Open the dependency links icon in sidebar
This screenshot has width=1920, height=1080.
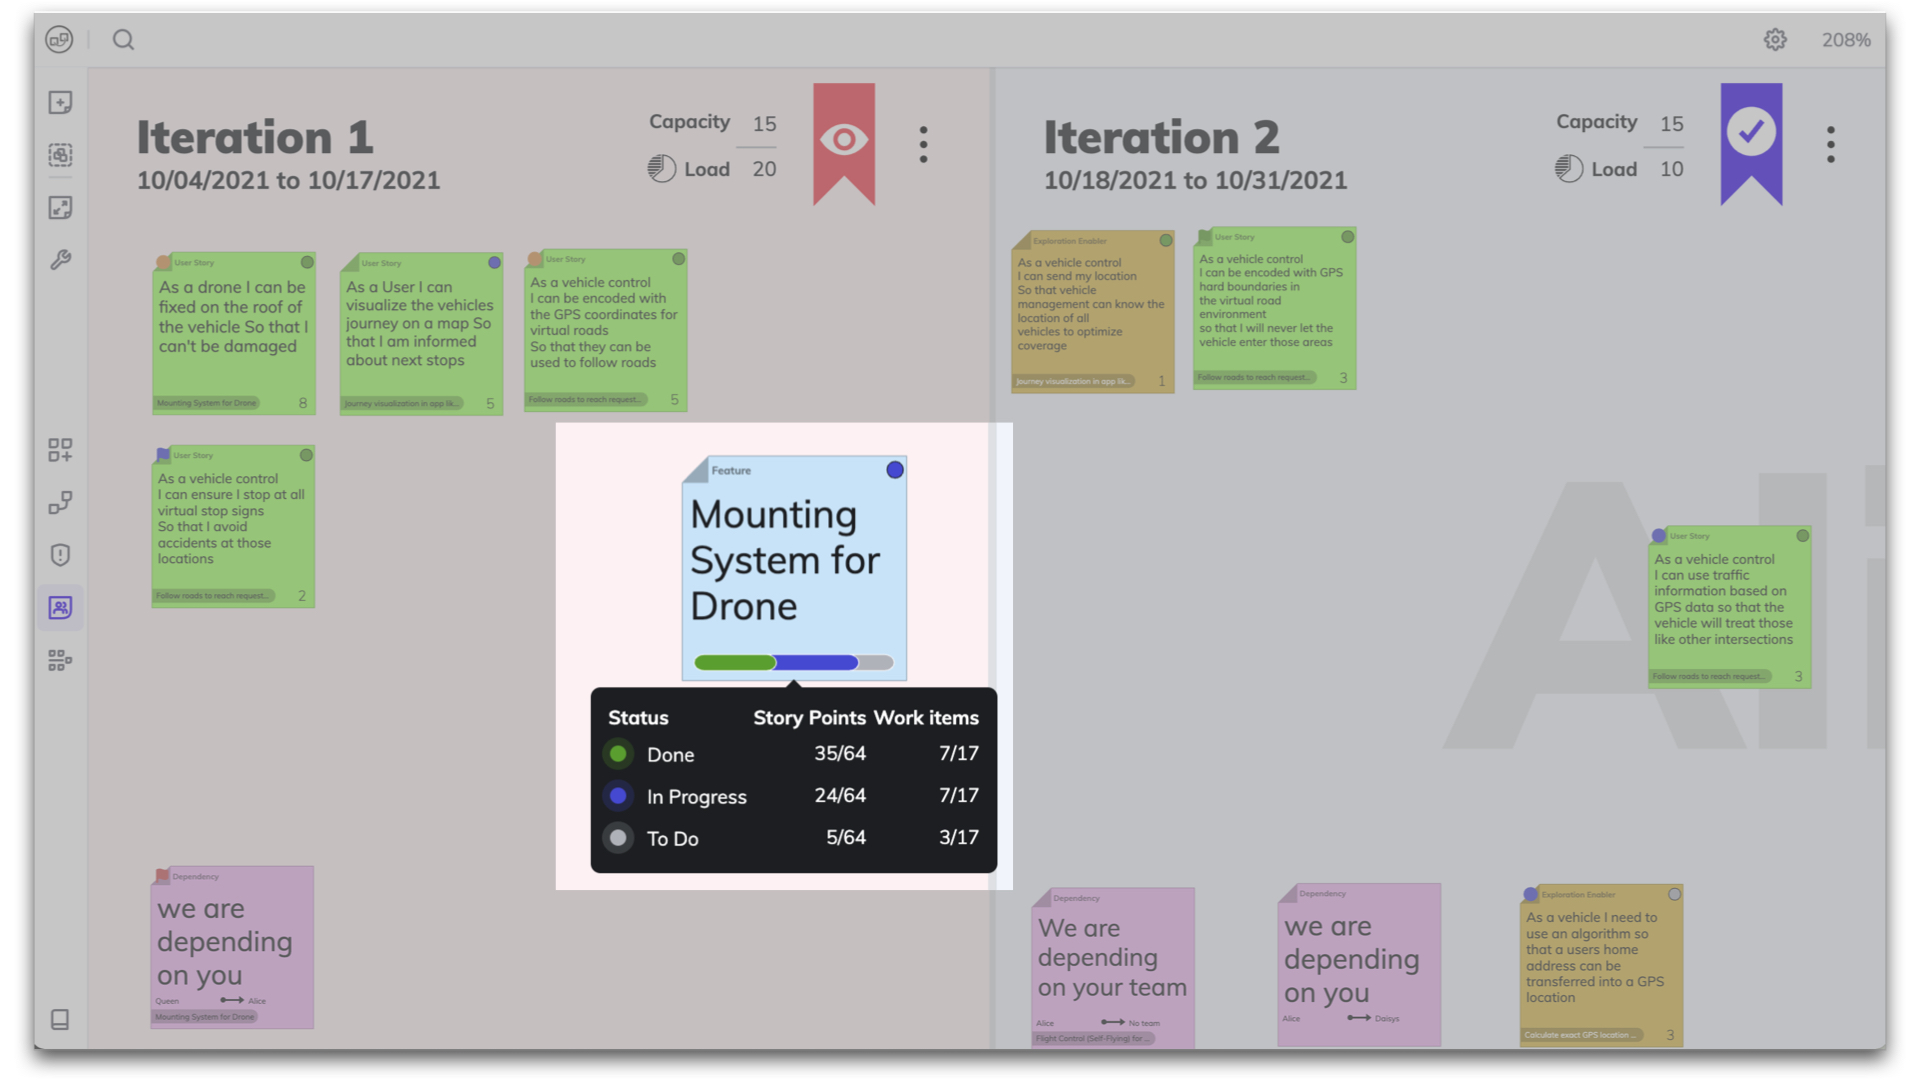click(x=60, y=502)
